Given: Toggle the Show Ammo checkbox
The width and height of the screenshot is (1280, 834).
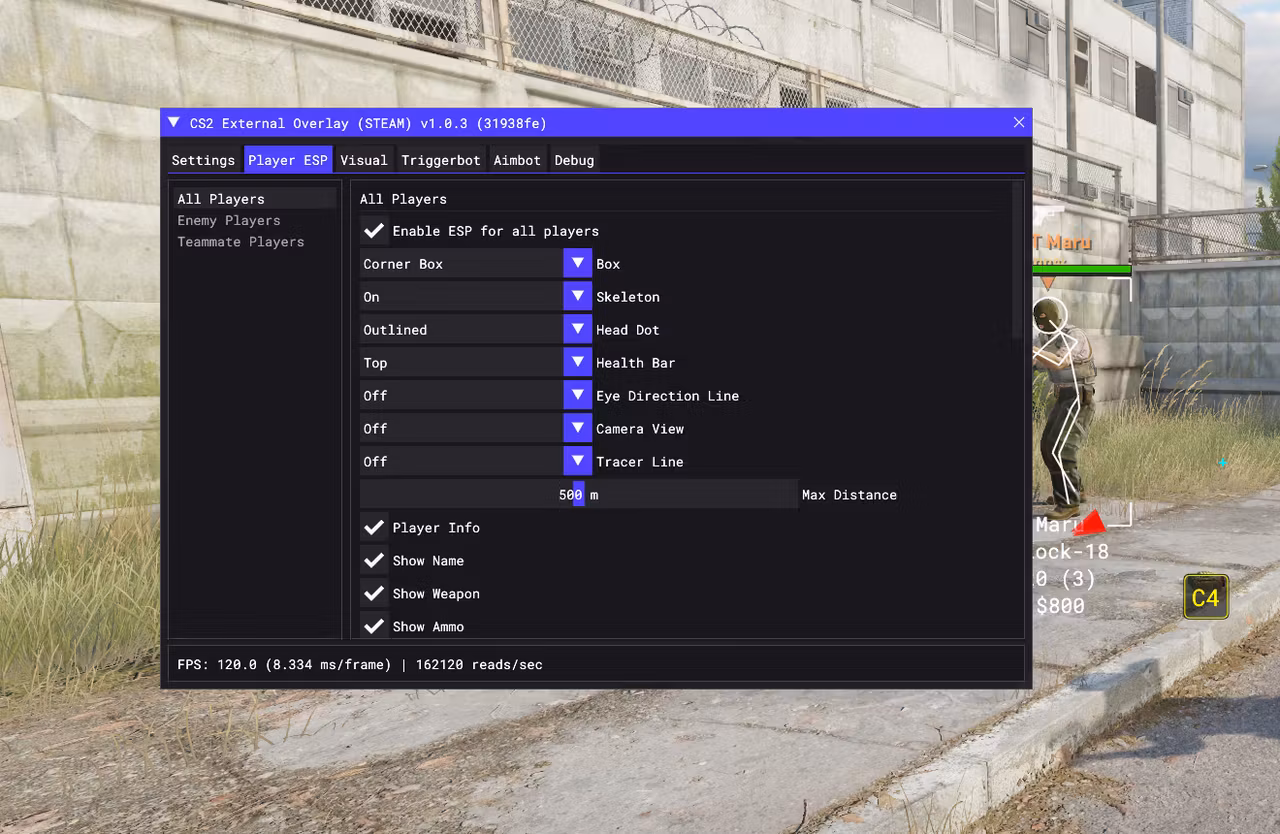Looking at the screenshot, I should click(374, 627).
